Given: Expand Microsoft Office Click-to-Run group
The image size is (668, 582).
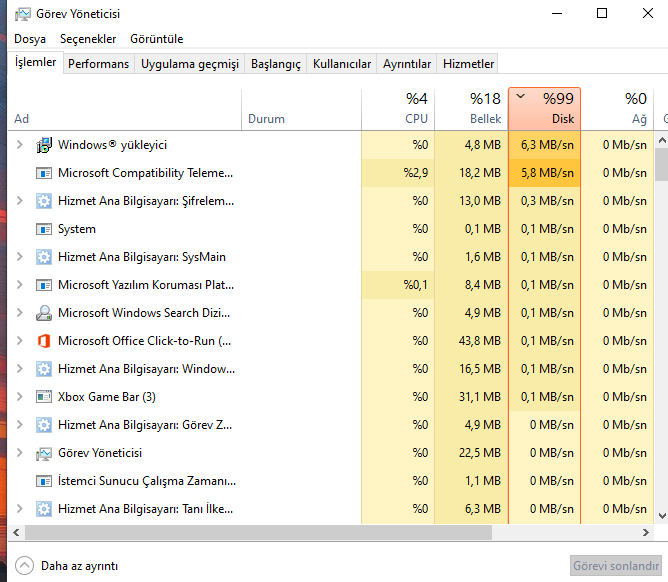Looking at the screenshot, I should click(x=20, y=341).
